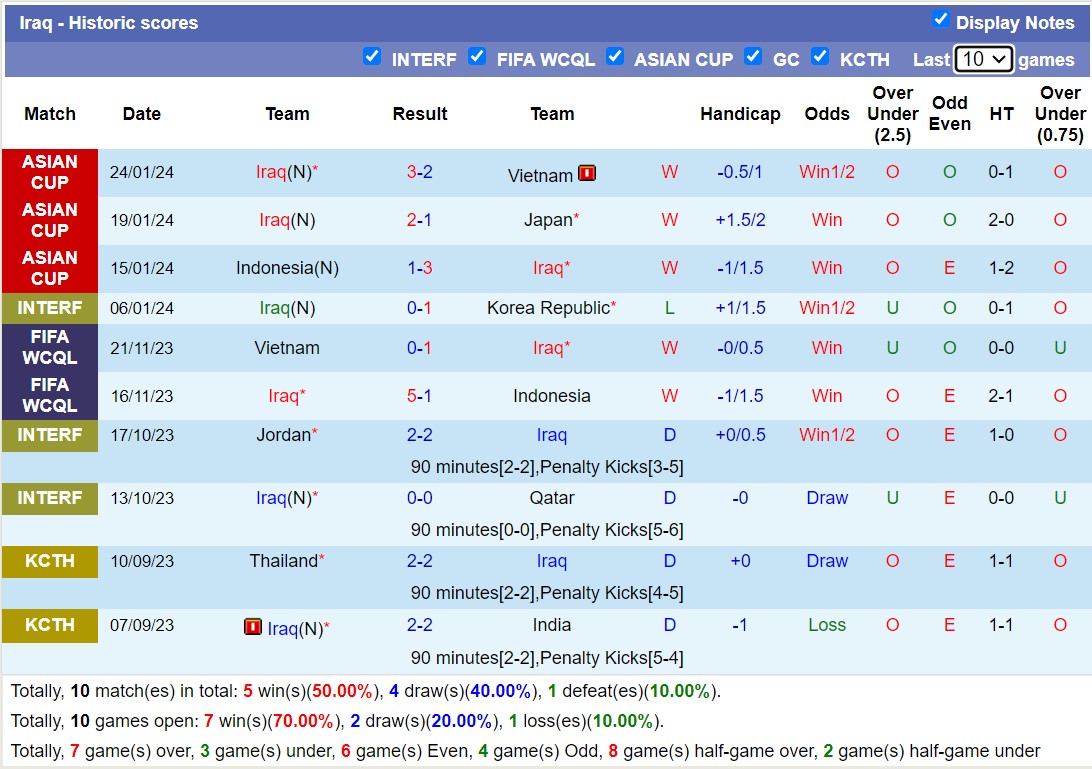The image size is (1092, 769).
Task: Uncheck the INTERF filter checkbox
Action: (372, 56)
